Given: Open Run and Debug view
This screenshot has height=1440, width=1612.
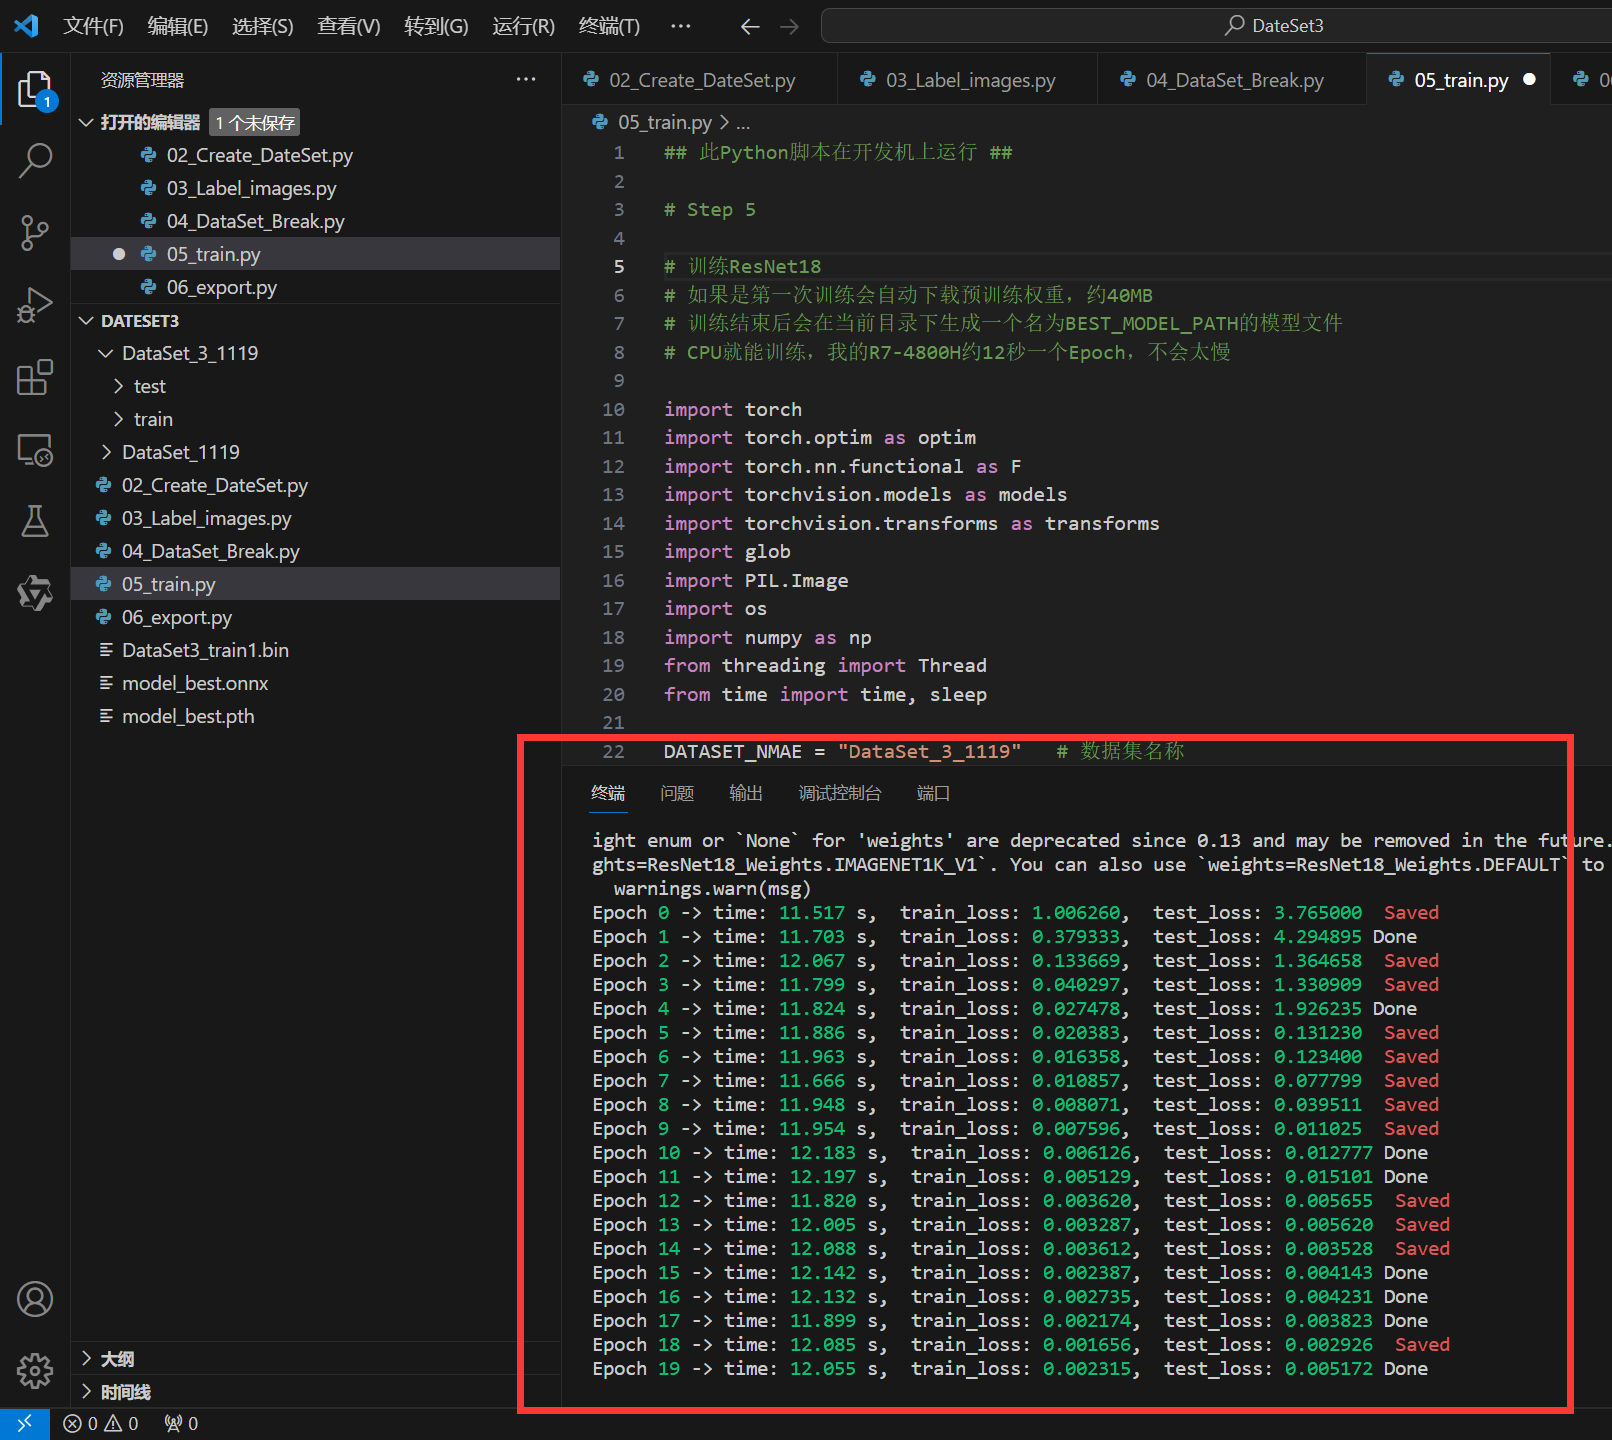Looking at the screenshot, I should [35, 305].
